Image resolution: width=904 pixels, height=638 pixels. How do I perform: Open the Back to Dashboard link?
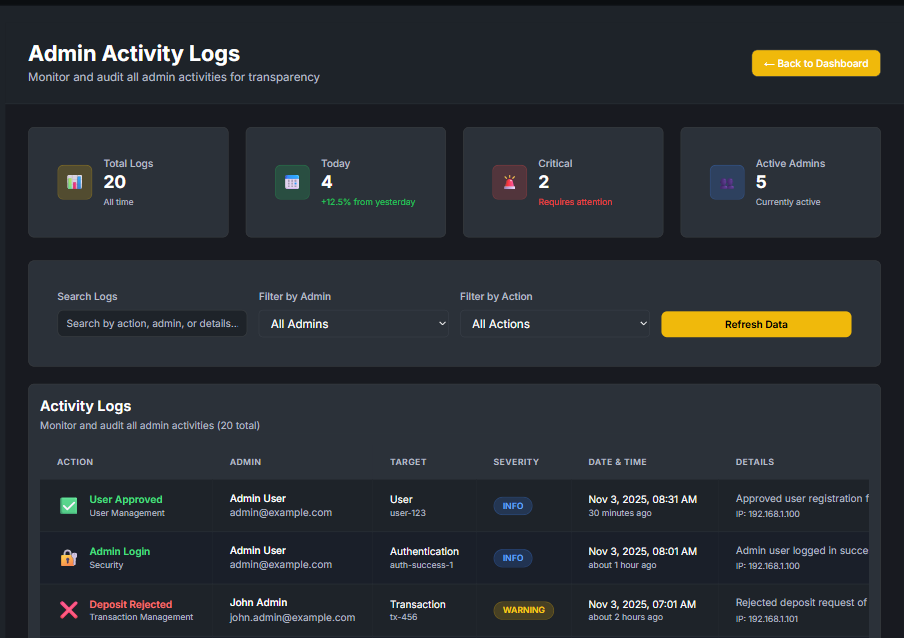[816, 63]
